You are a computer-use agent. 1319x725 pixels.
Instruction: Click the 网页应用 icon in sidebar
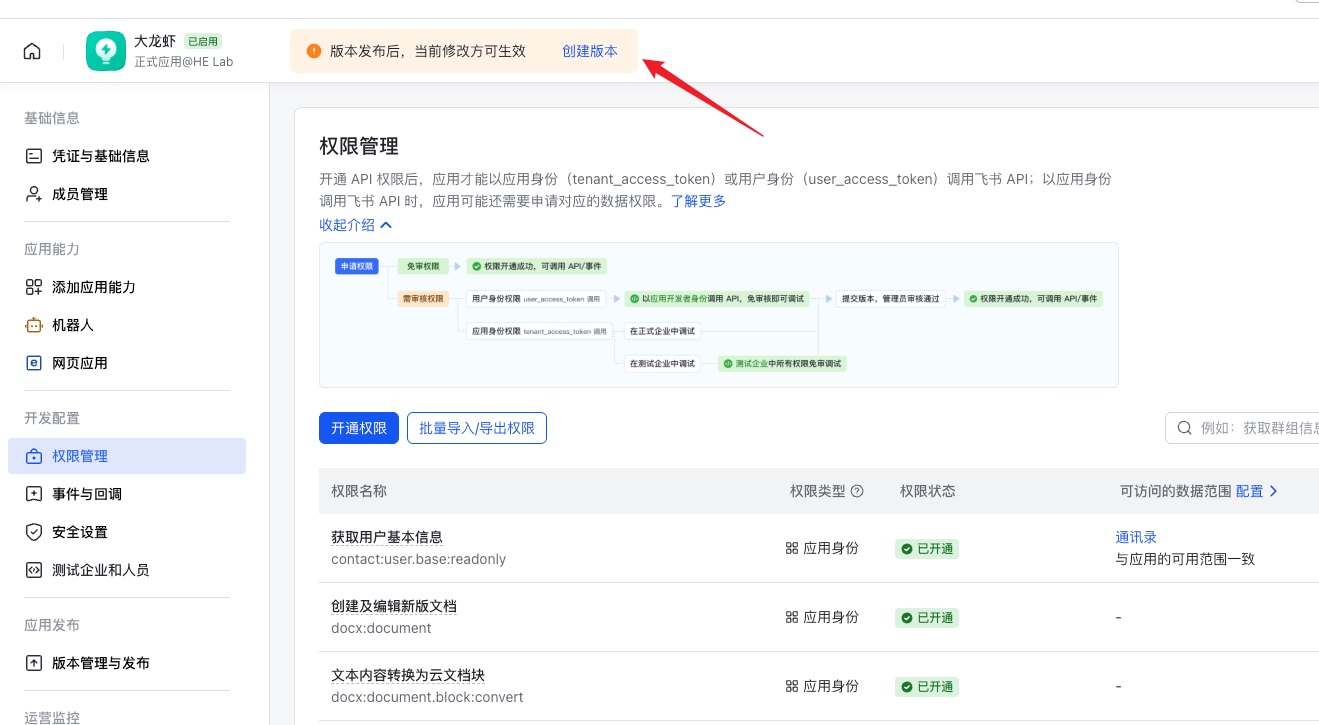coord(34,363)
